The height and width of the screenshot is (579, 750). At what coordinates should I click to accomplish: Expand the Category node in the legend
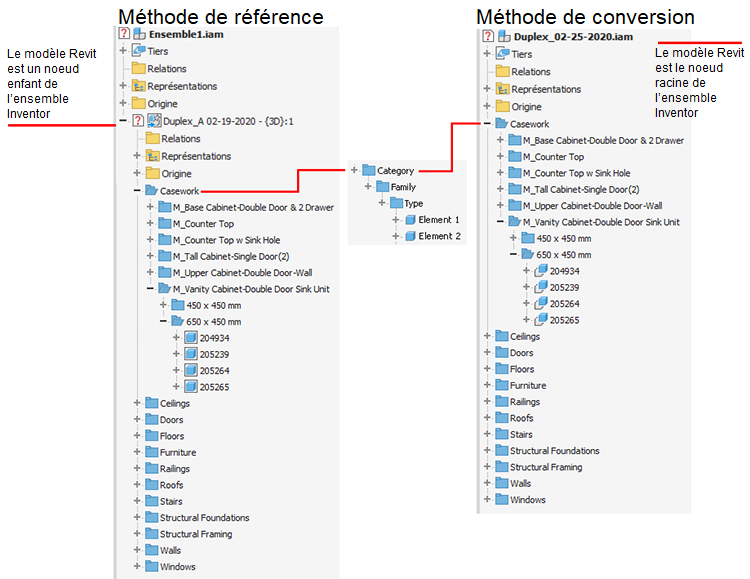354,170
